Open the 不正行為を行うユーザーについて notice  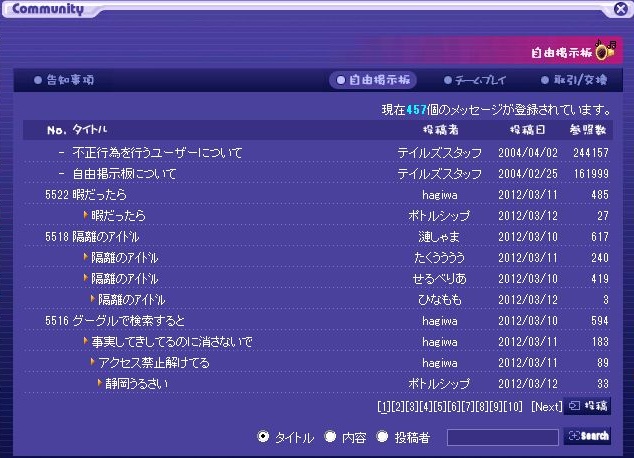coord(157,152)
